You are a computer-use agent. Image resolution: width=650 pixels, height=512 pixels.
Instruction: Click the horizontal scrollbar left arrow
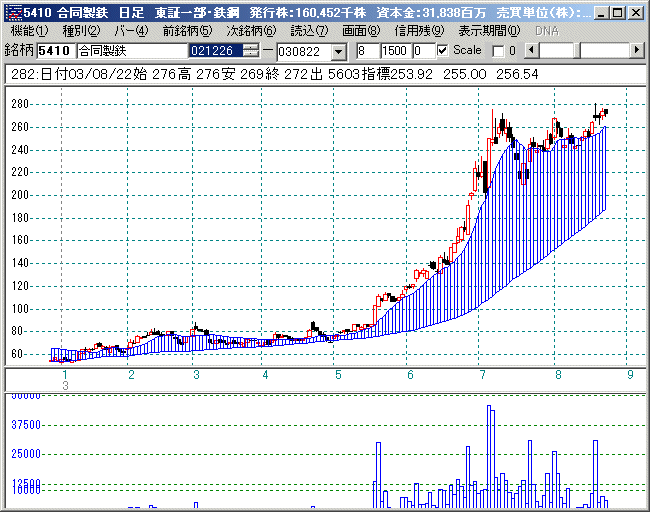[531, 50]
